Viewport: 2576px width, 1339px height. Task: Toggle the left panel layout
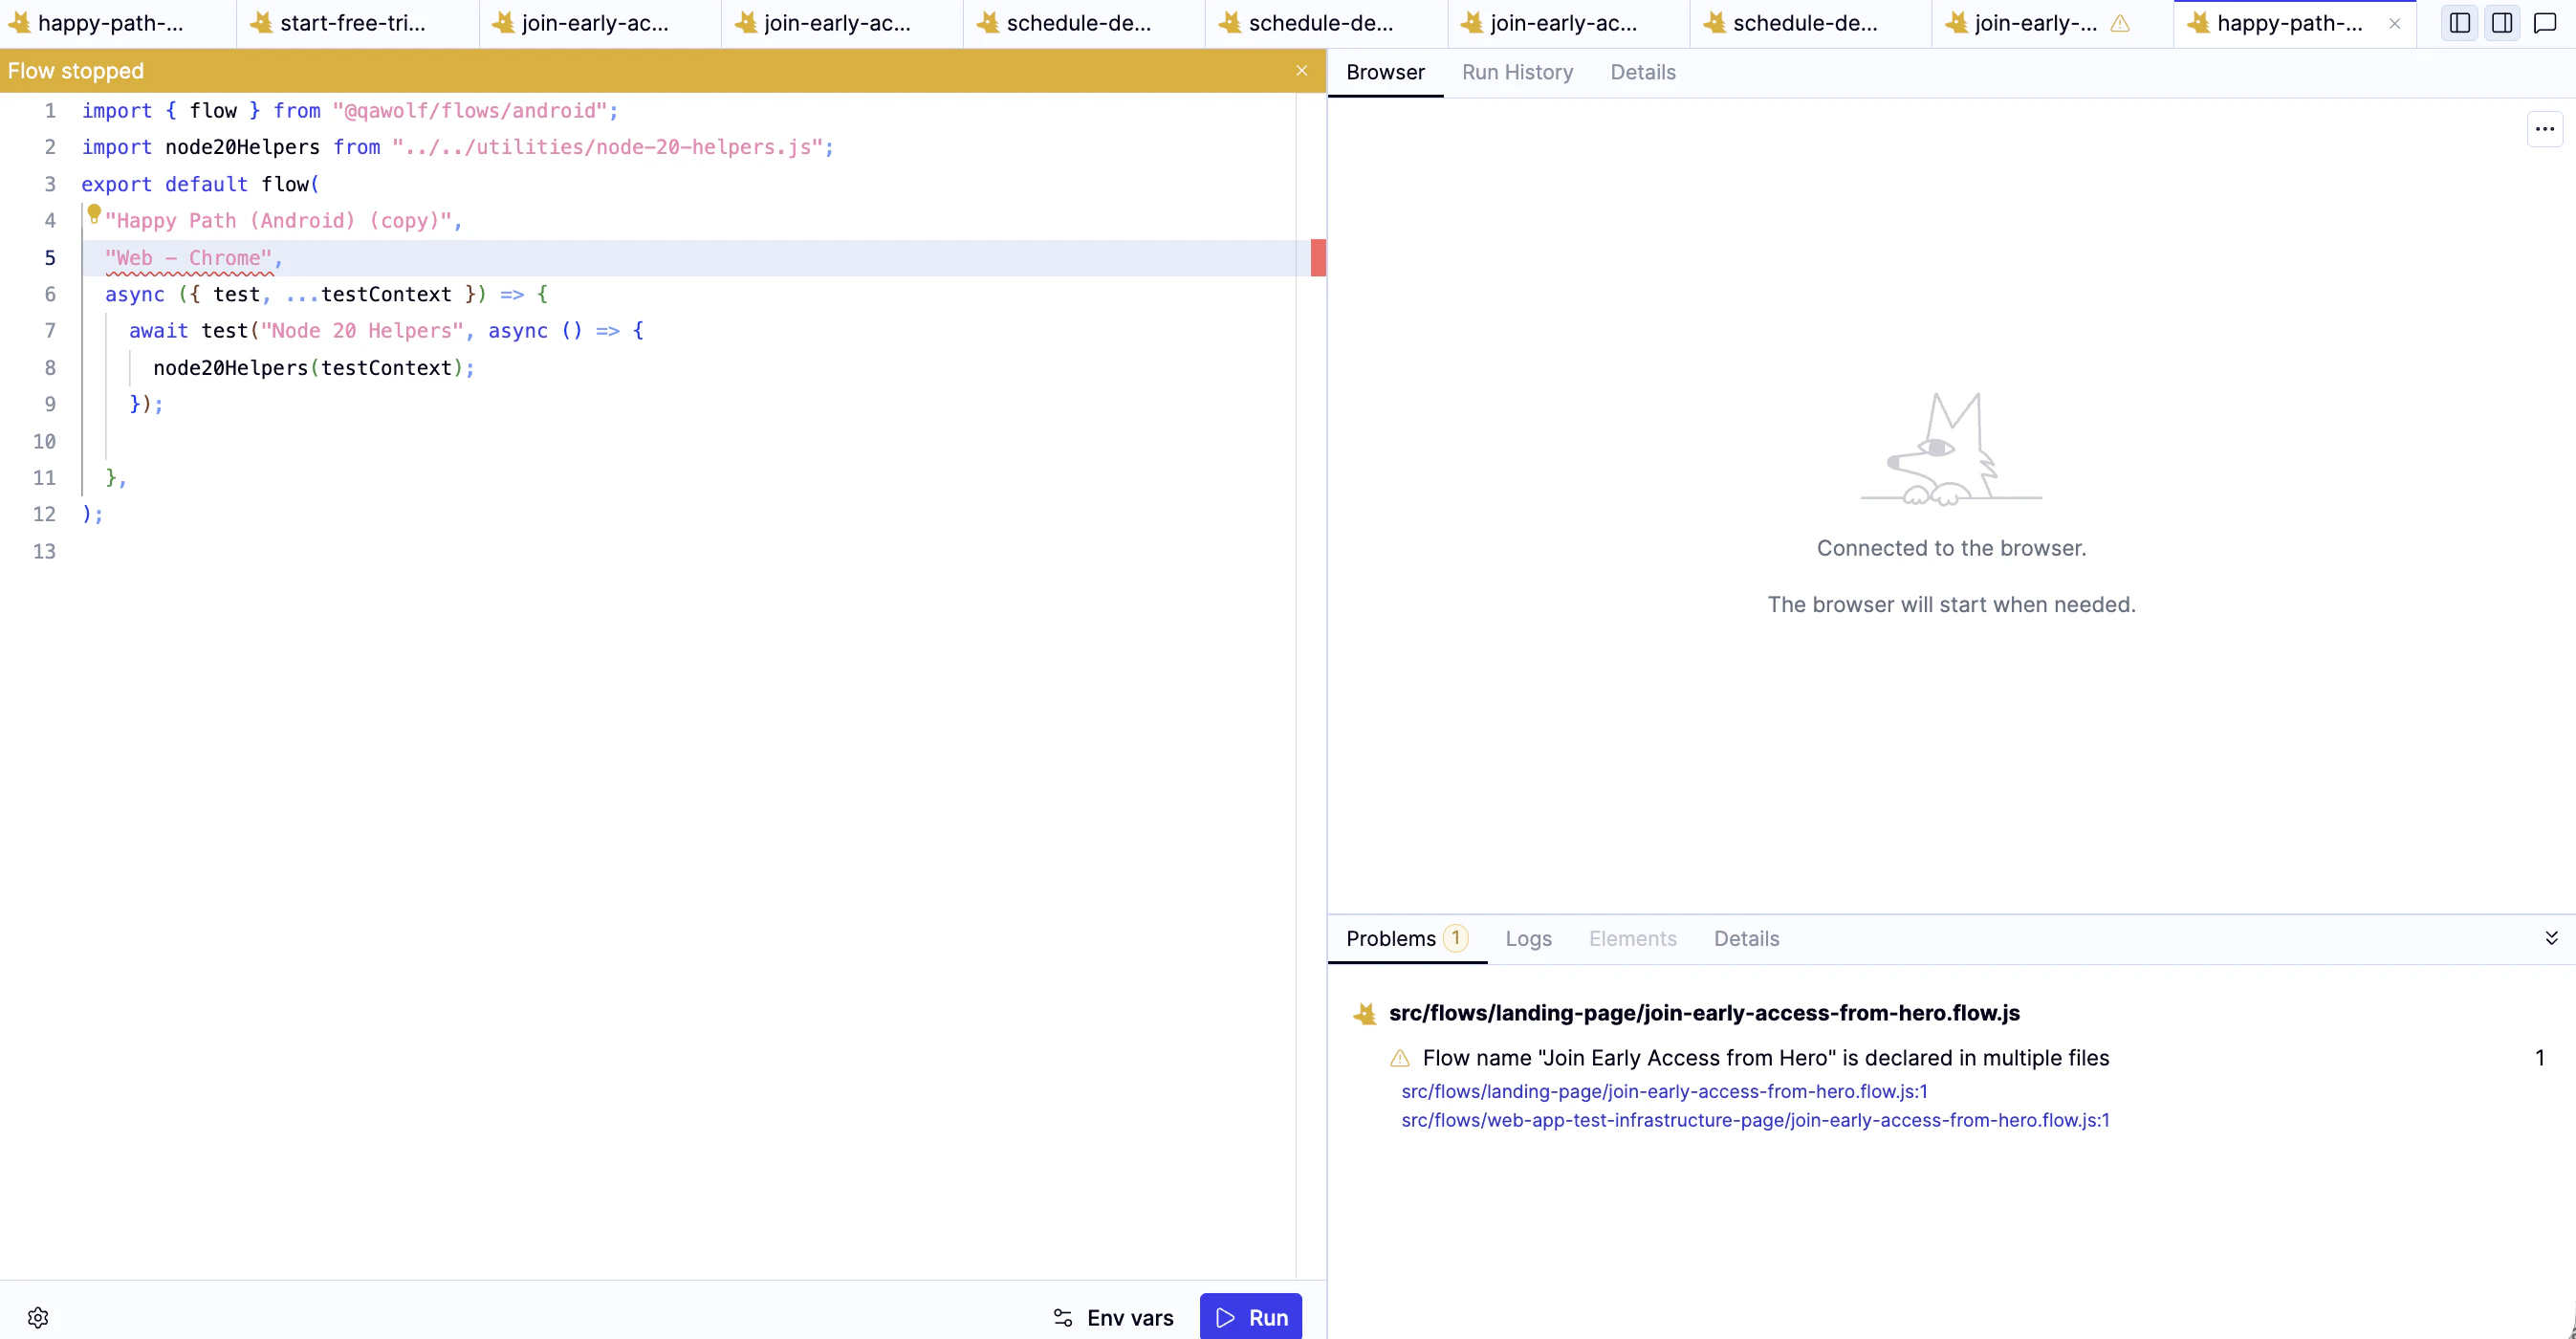click(2460, 22)
